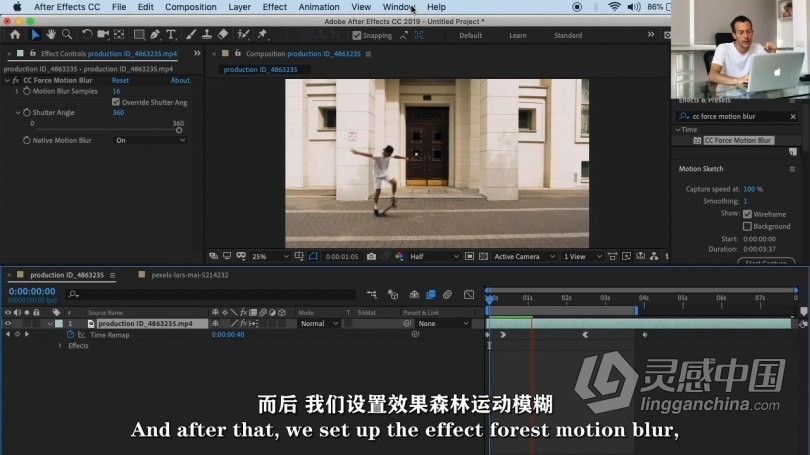The height and width of the screenshot is (455, 810).
Task: Open the Layer menu
Action: click(x=239, y=7)
